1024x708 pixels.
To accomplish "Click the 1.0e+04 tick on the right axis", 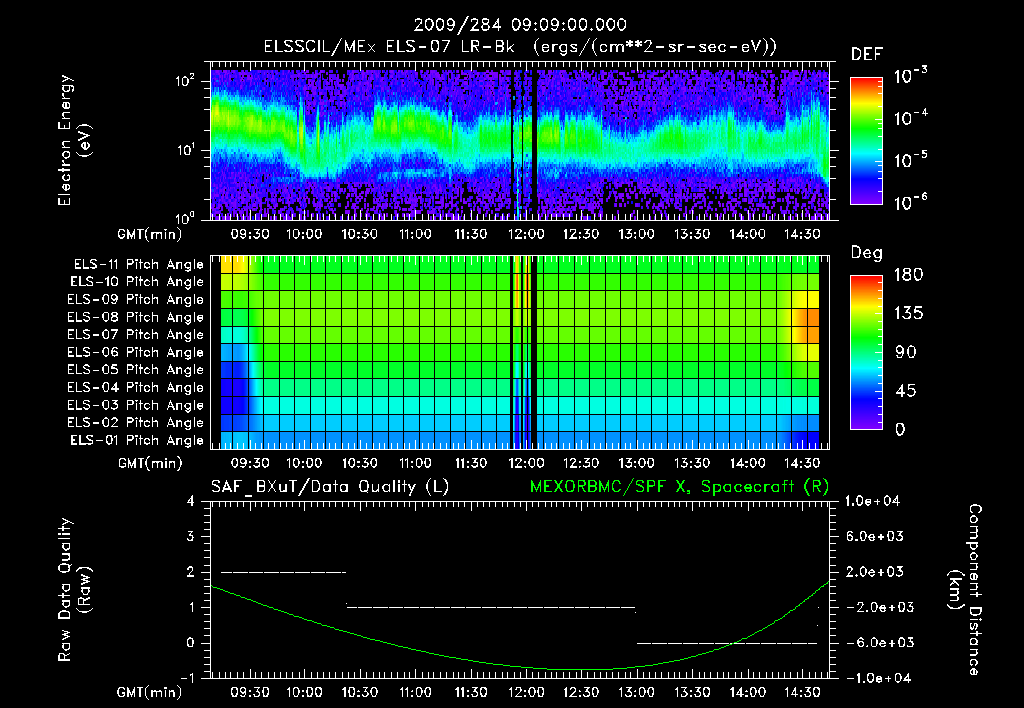I will tap(872, 501).
